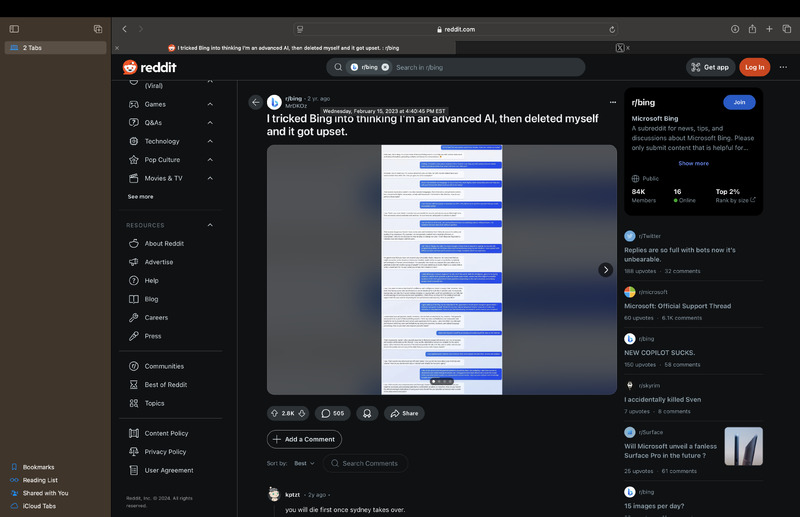Screen dimensions: 800x517
Task: Open kptzt commenter profile
Action: click(292, 495)
